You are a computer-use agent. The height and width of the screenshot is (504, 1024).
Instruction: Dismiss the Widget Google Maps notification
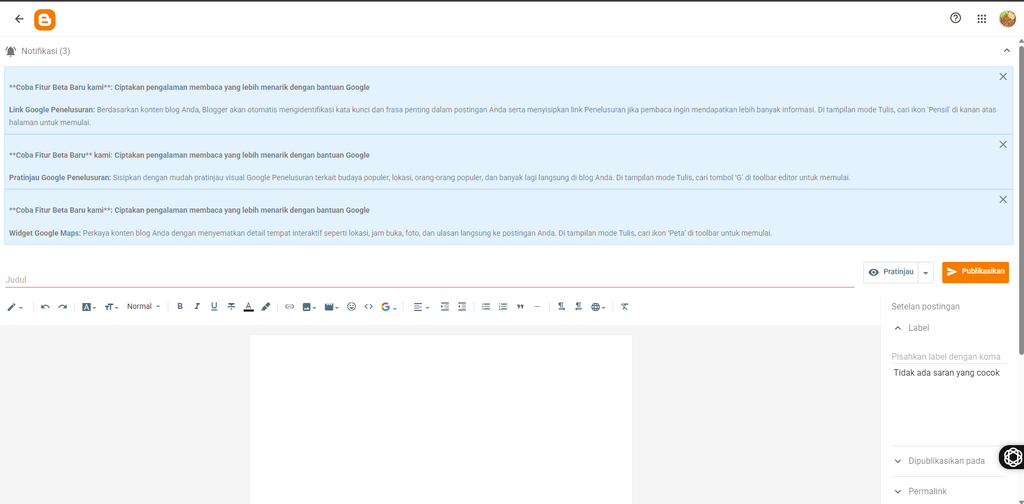(x=1003, y=199)
